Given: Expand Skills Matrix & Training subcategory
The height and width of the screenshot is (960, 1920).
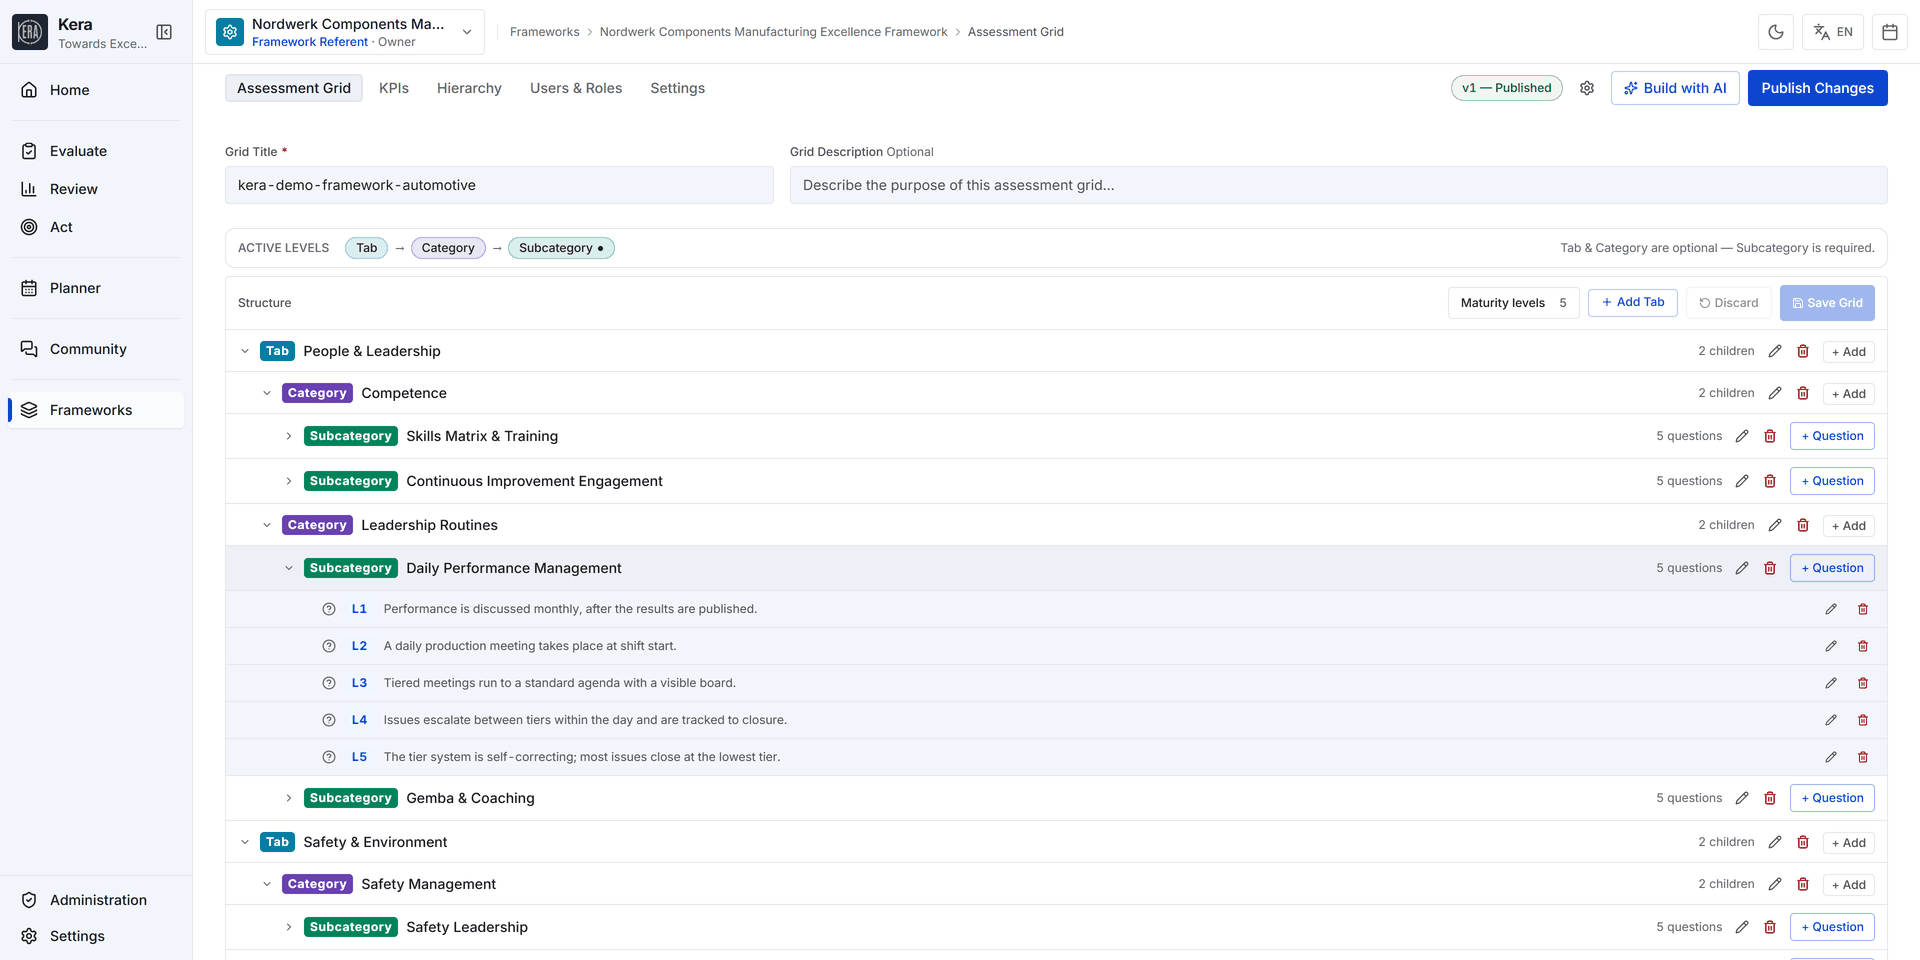Looking at the screenshot, I should (289, 436).
